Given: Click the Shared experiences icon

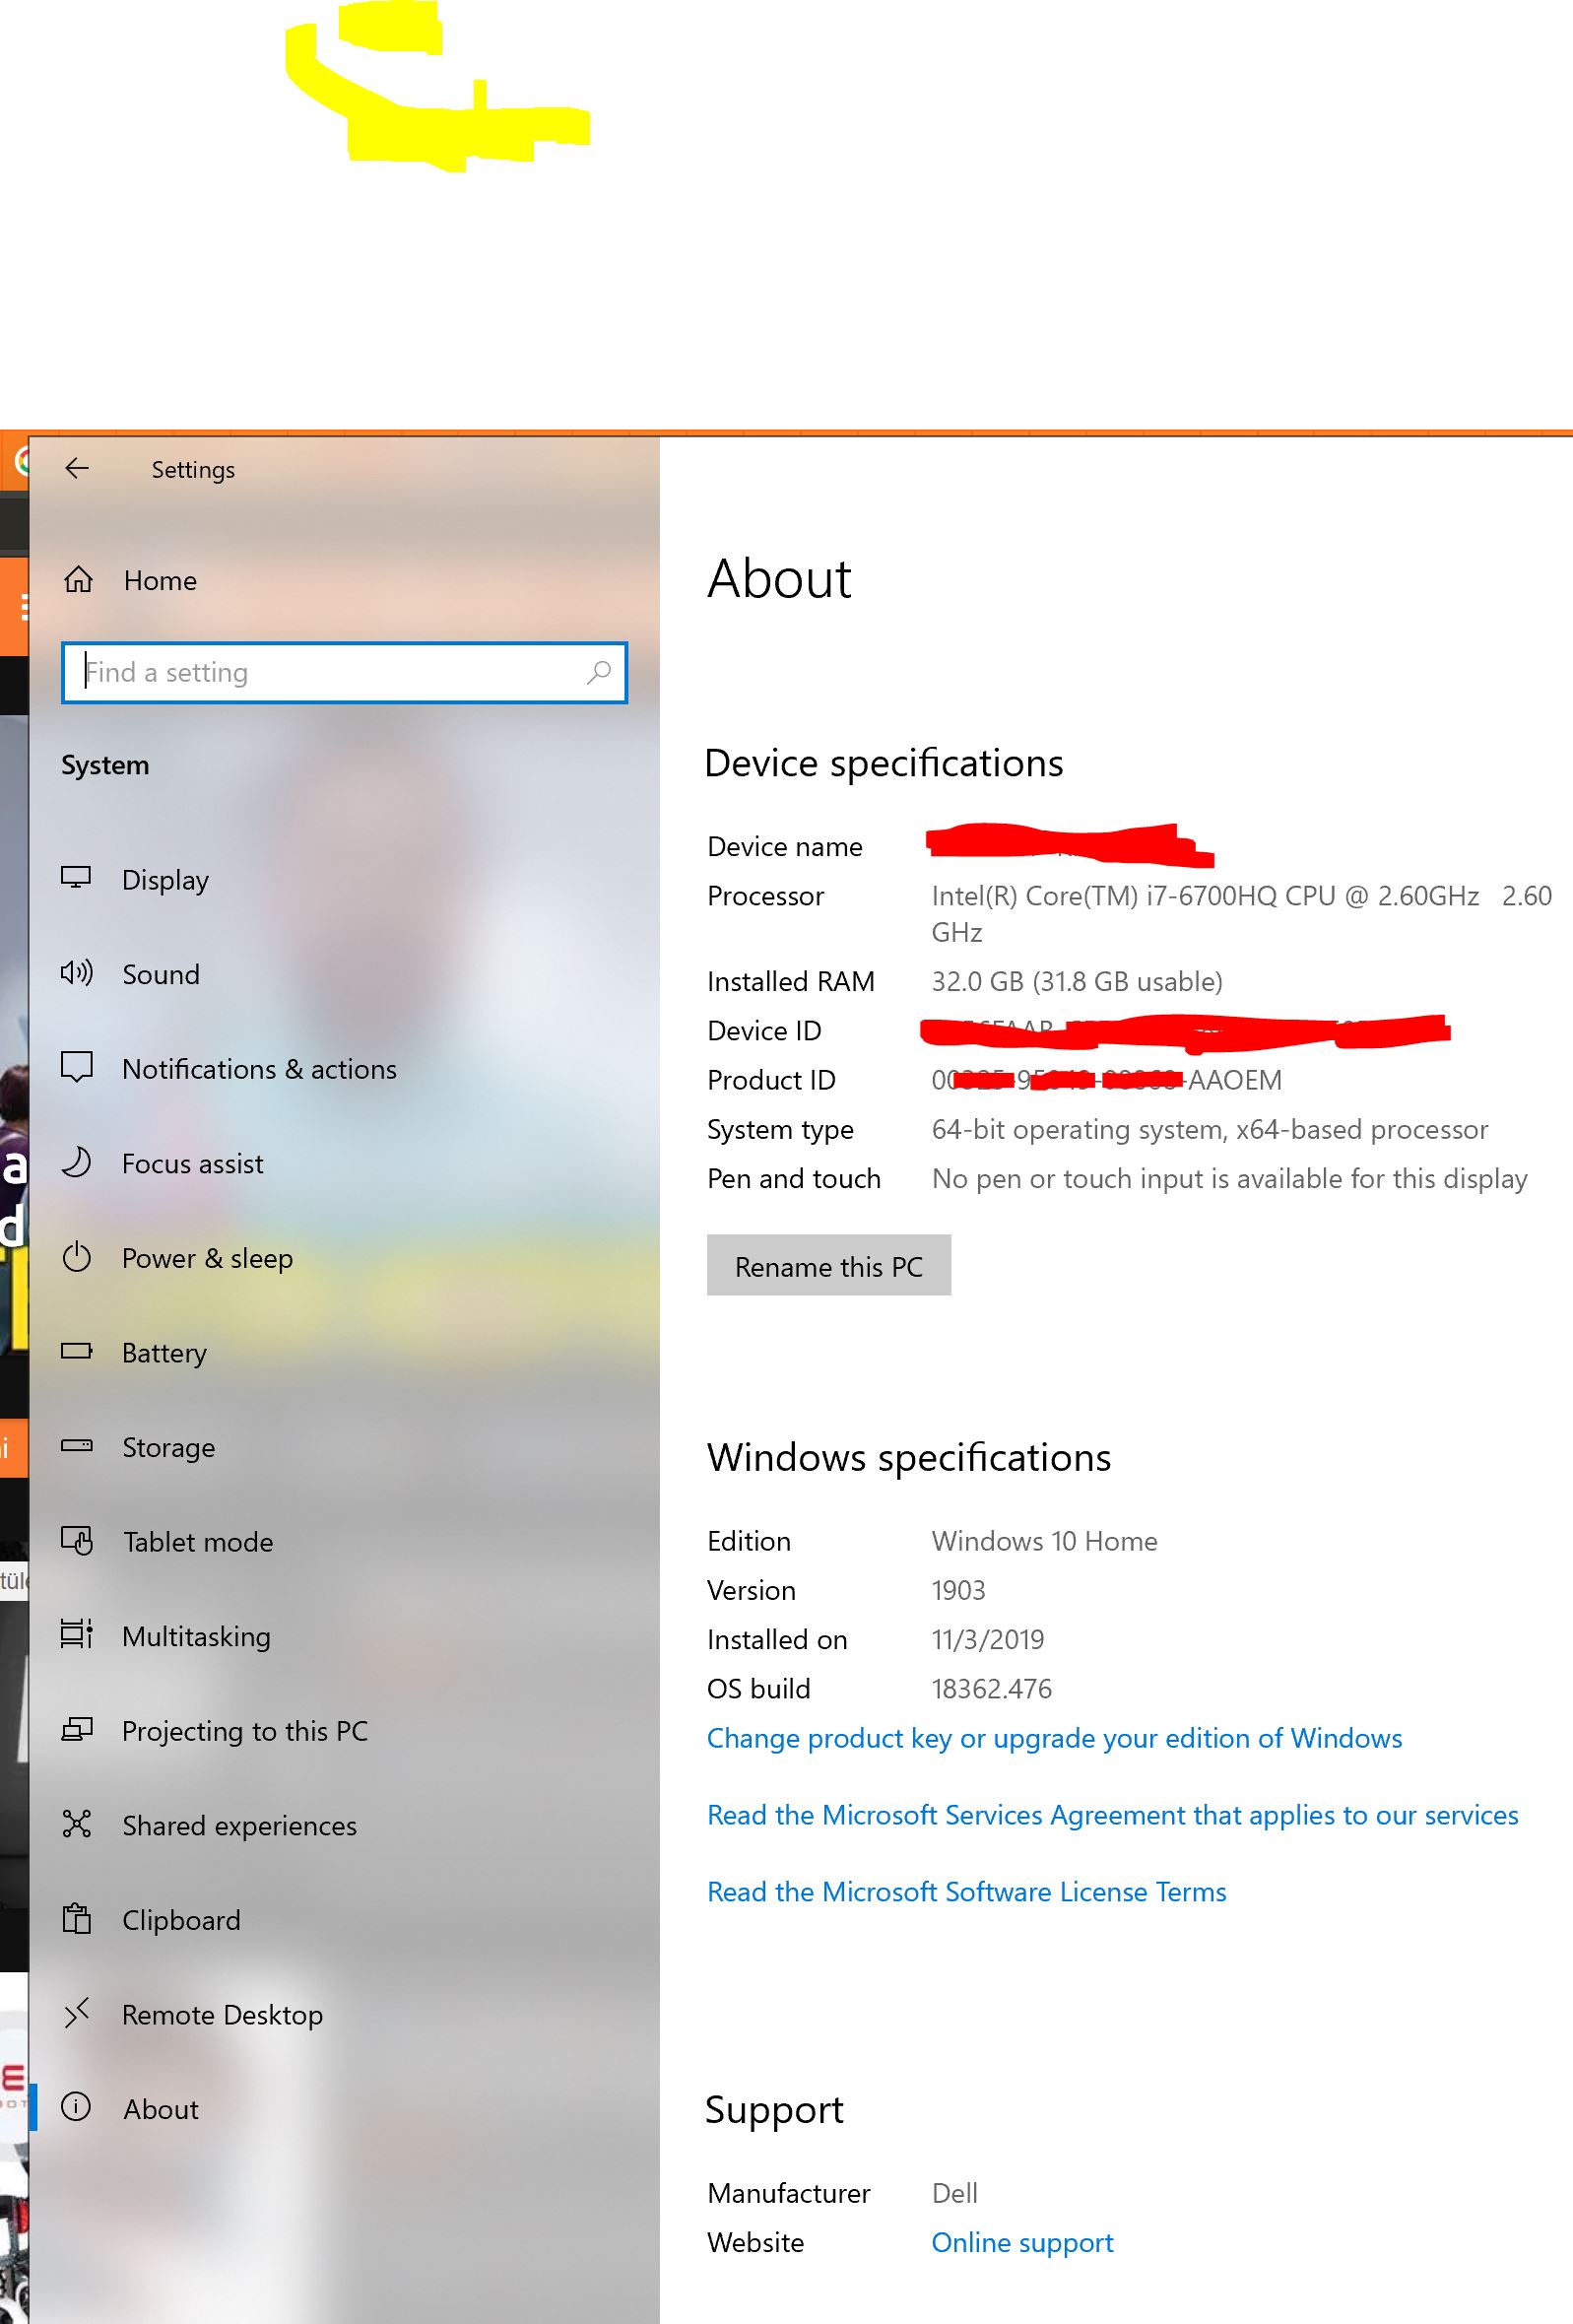Looking at the screenshot, I should pyautogui.click(x=76, y=1824).
